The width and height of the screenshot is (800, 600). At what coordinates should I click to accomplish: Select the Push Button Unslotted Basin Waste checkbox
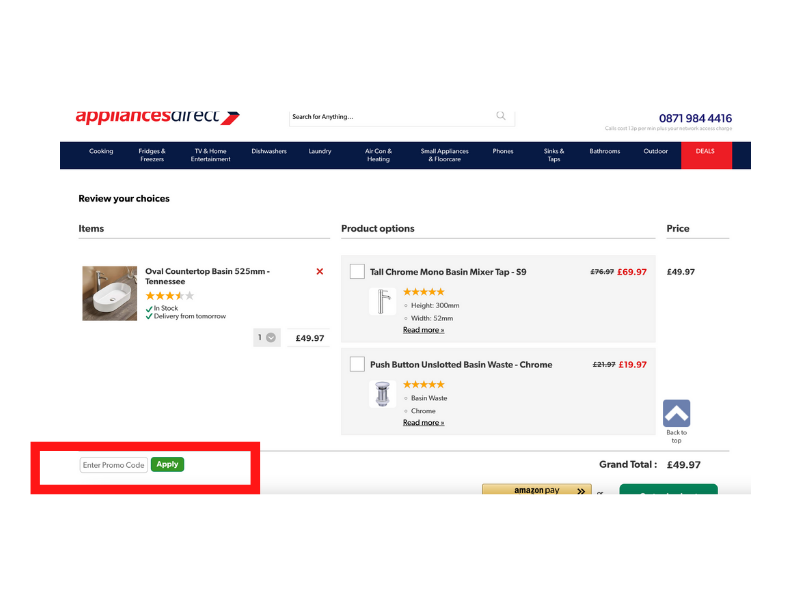357,364
